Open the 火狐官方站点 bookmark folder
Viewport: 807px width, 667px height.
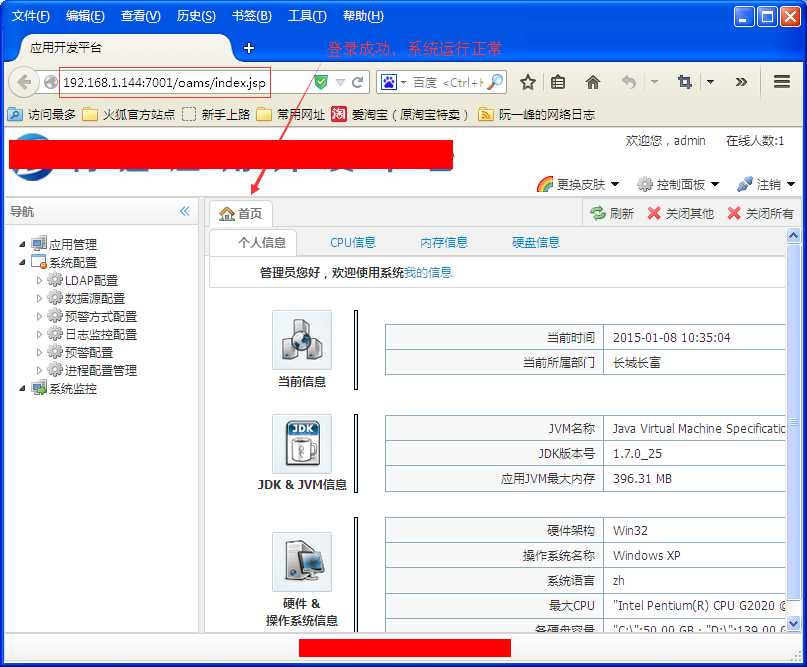click(x=129, y=114)
